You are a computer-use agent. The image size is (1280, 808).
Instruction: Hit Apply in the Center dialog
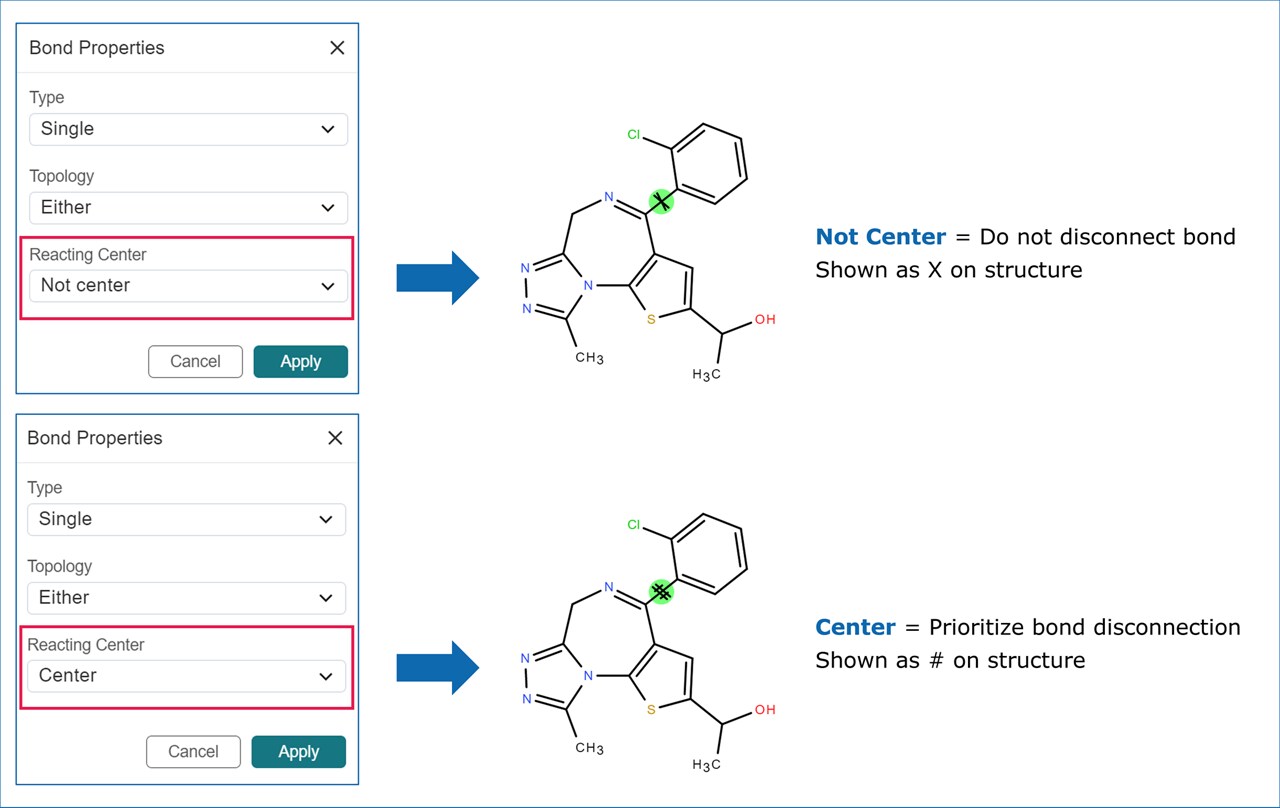pyautogui.click(x=298, y=752)
